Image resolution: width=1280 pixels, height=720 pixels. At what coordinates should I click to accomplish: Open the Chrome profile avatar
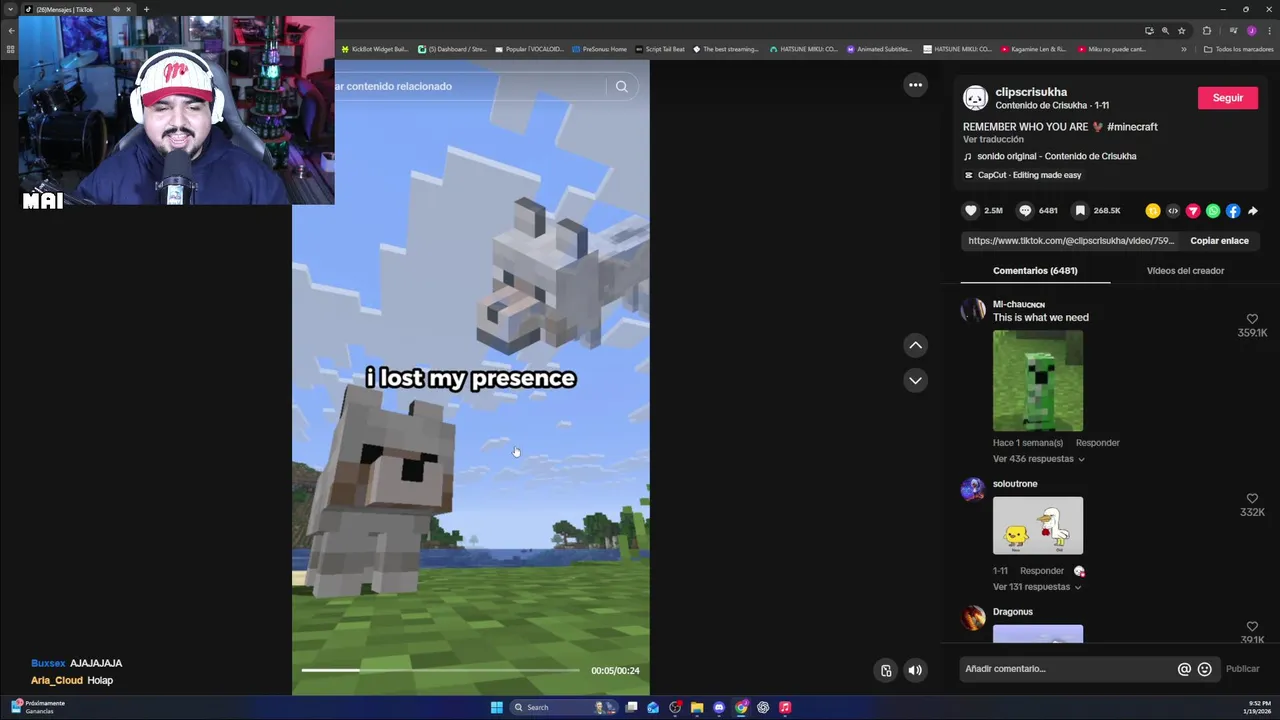pyautogui.click(x=1251, y=31)
